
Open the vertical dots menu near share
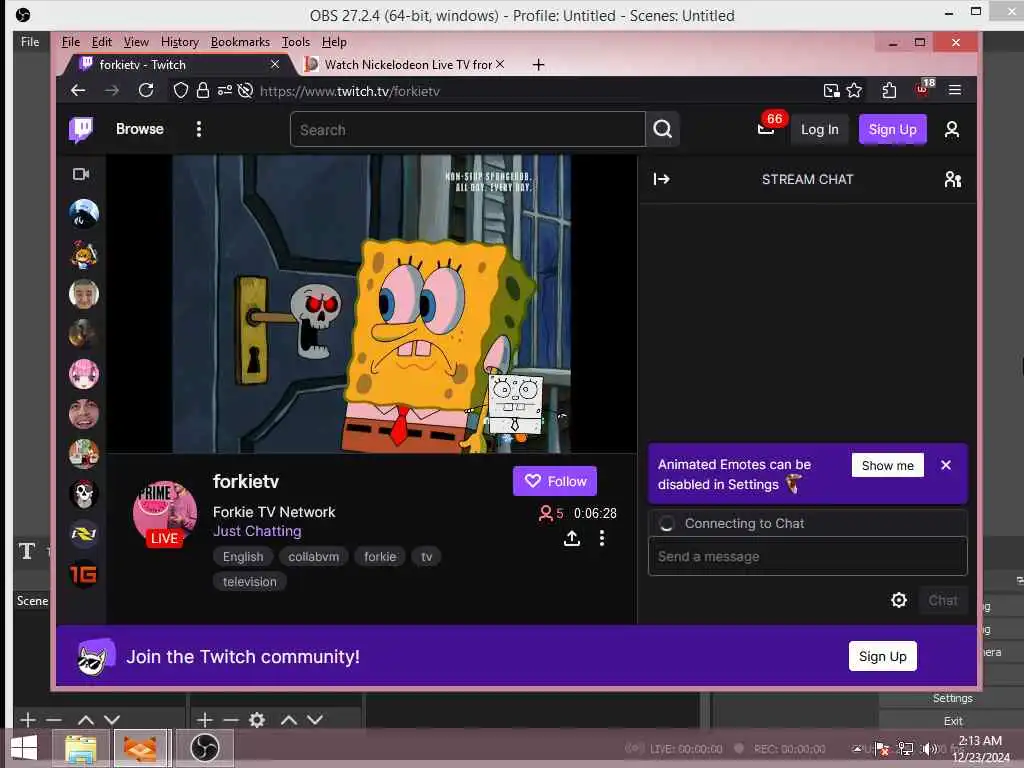(601, 538)
